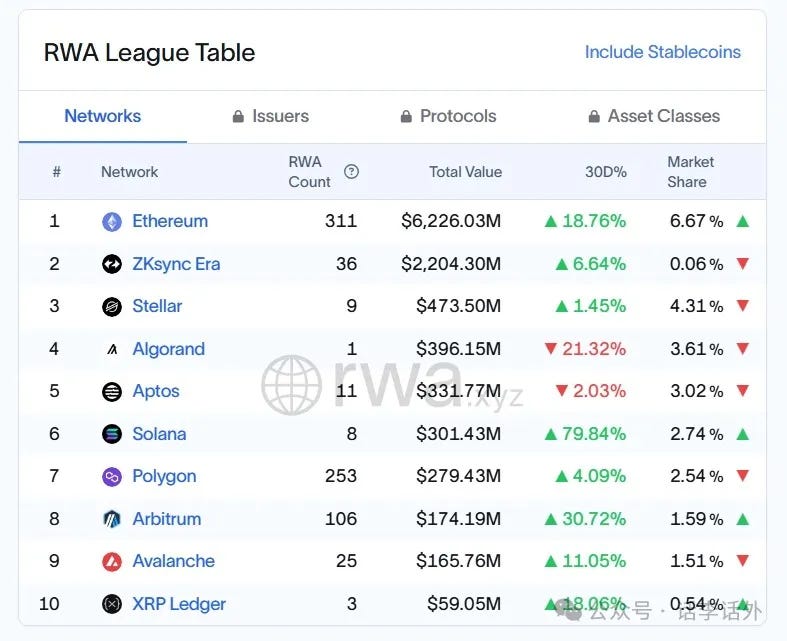
Task: Open the Stellar network link
Action: [x=157, y=306]
